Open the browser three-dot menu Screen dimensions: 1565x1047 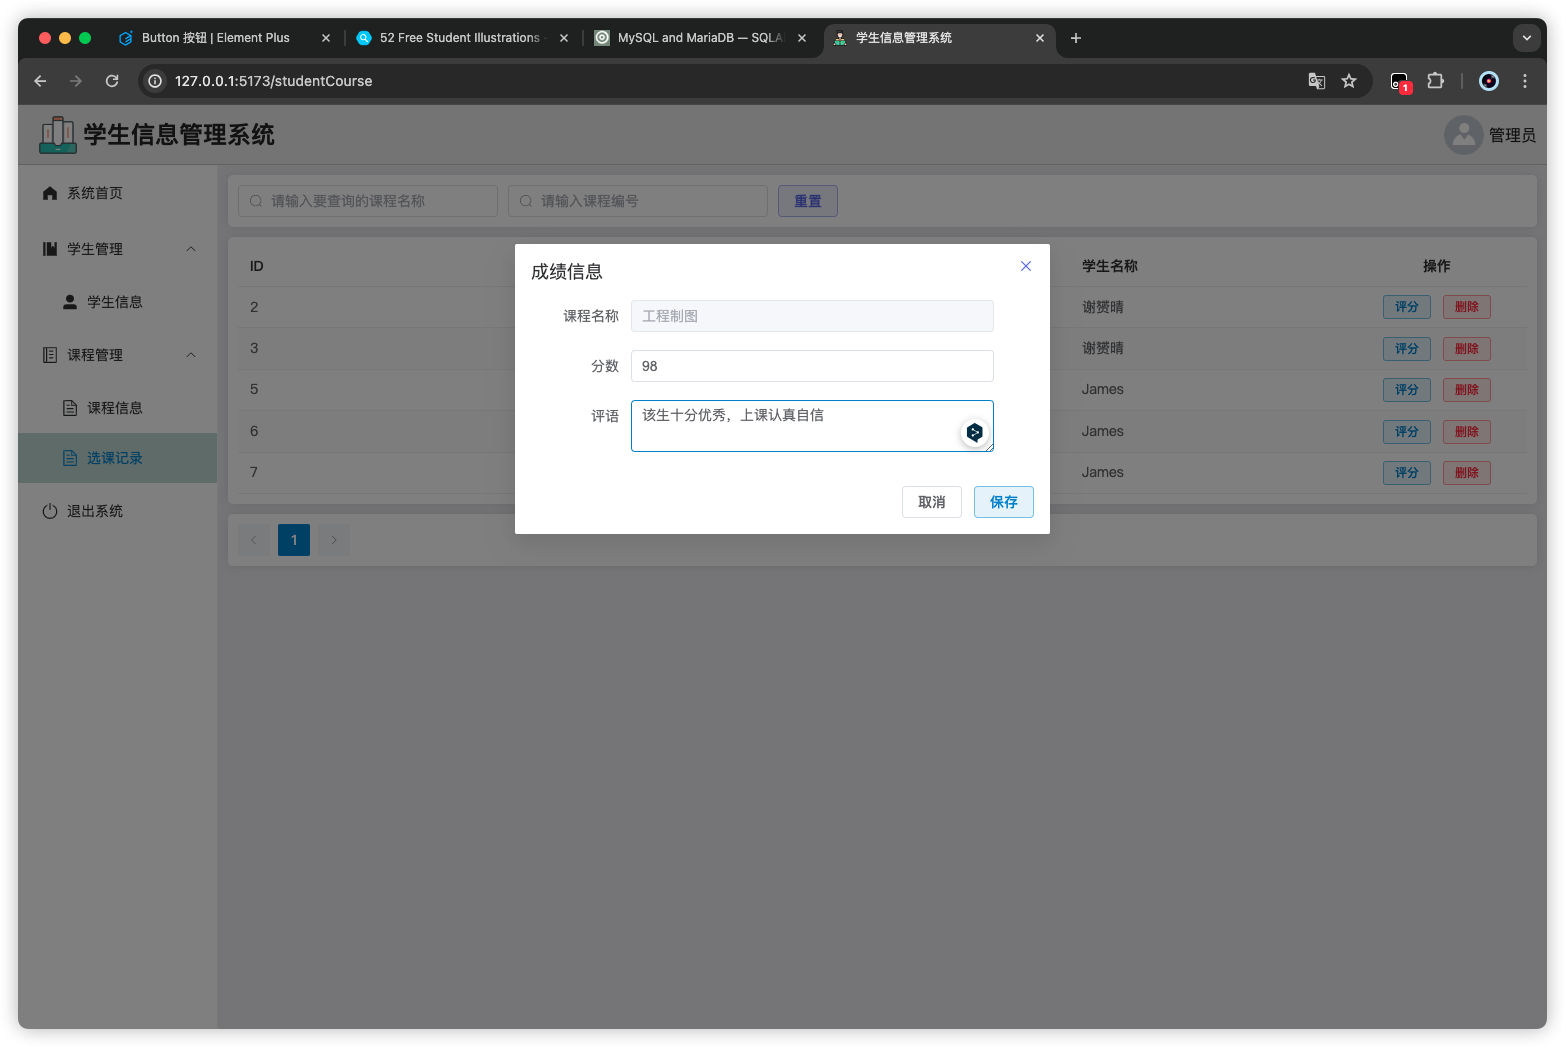(1525, 81)
